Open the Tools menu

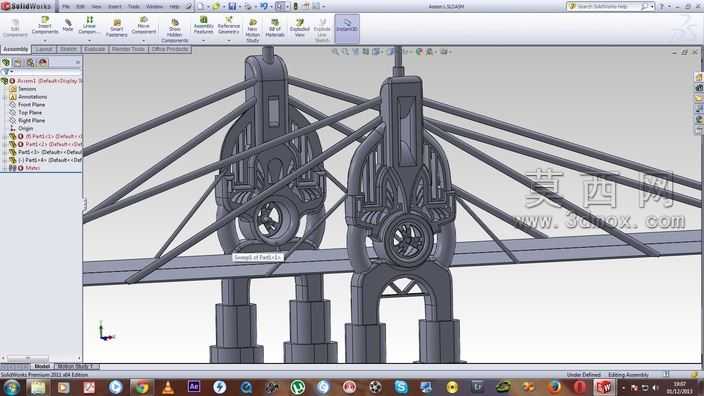134,6
